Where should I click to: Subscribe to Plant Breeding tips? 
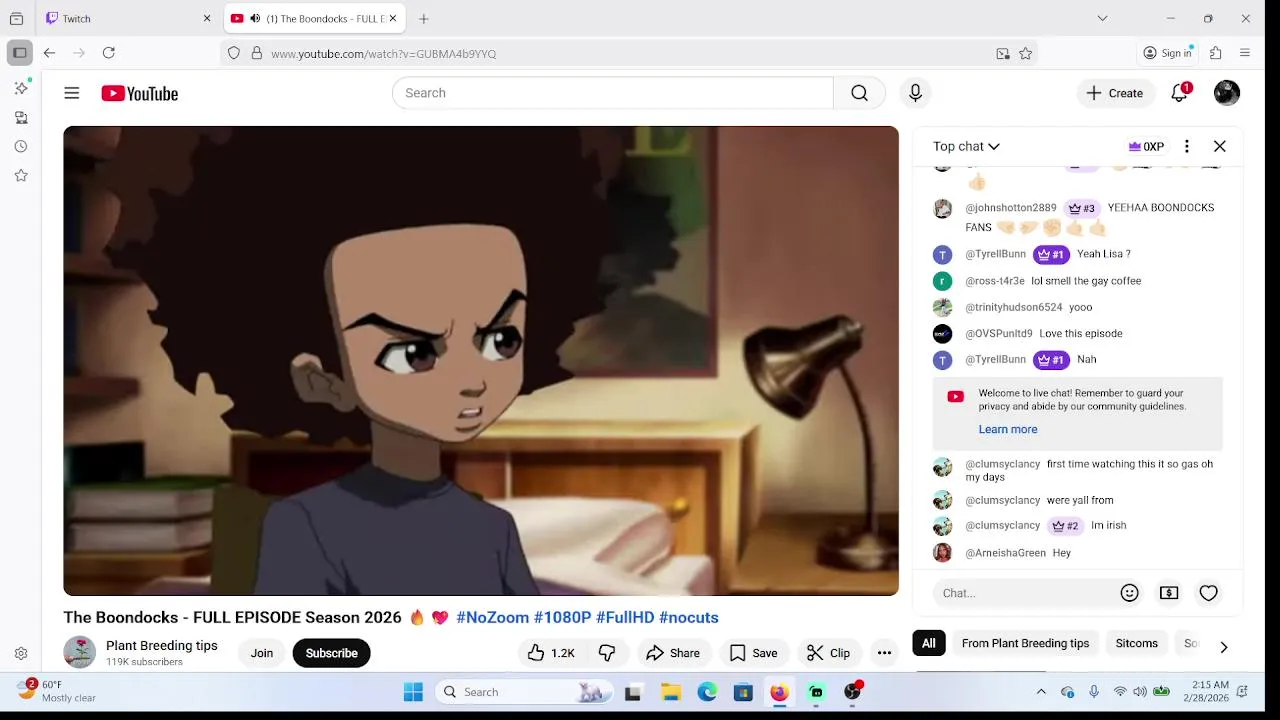(331, 653)
